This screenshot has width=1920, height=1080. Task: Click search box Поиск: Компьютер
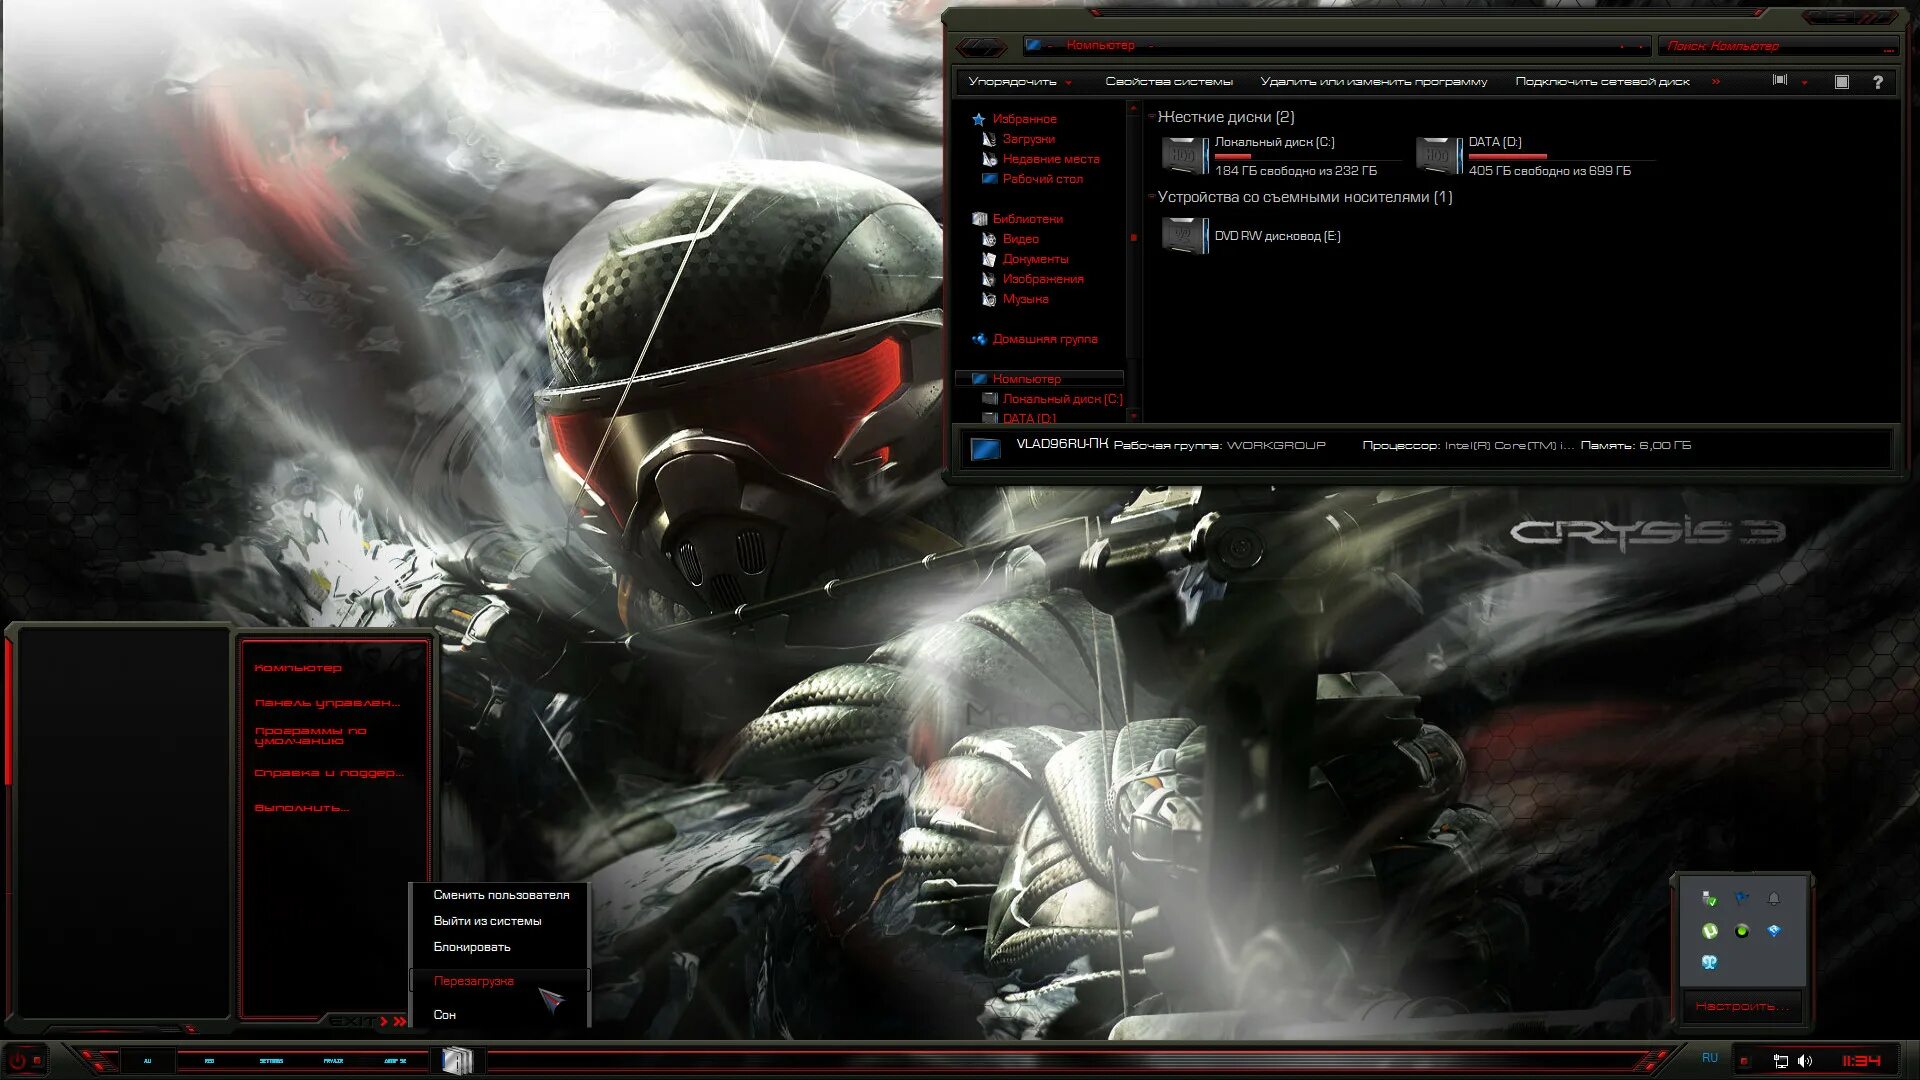pyautogui.click(x=1779, y=46)
